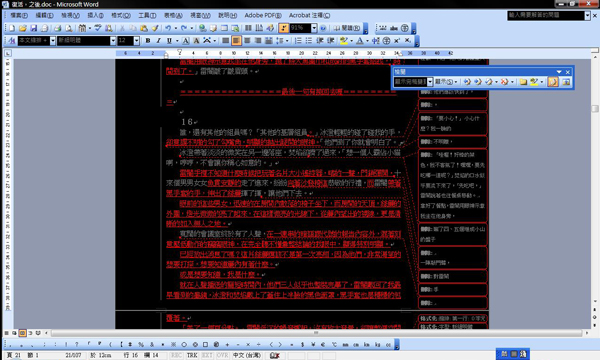Open the File (檔案) menu

[x=19, y=16]
